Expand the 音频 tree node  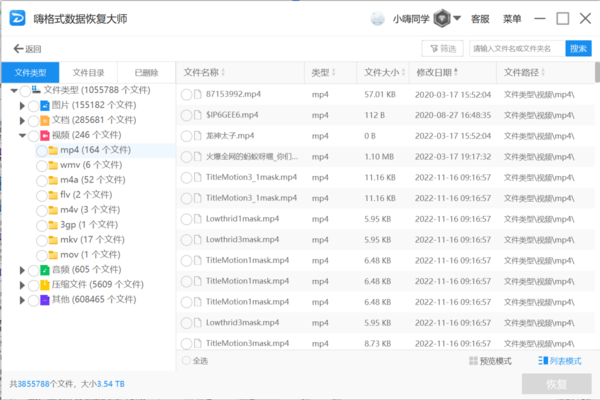point(23,270)
